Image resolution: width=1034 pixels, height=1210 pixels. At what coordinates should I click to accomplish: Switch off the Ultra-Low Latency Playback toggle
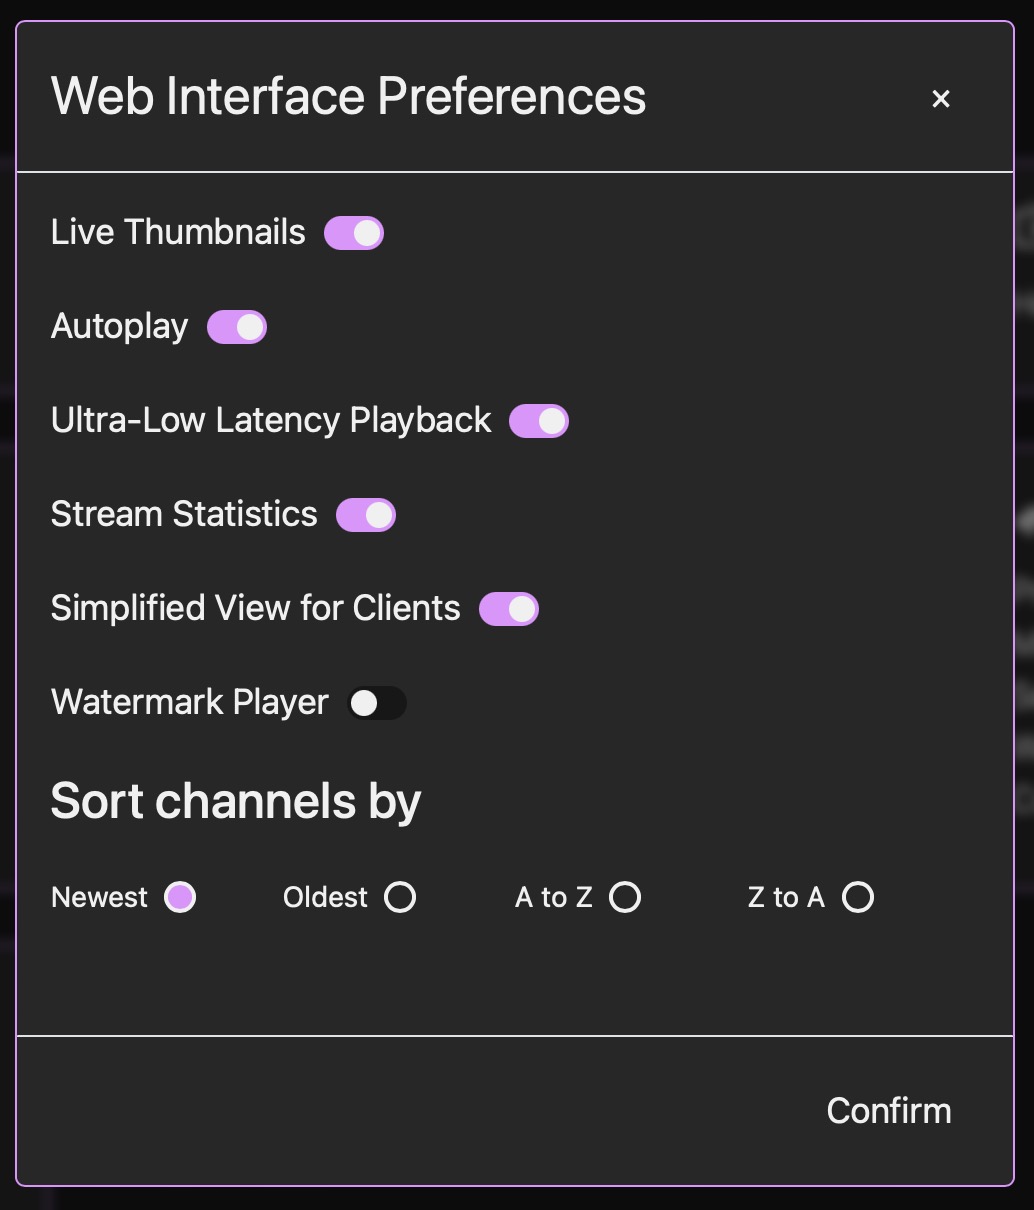tap(539, 421)
